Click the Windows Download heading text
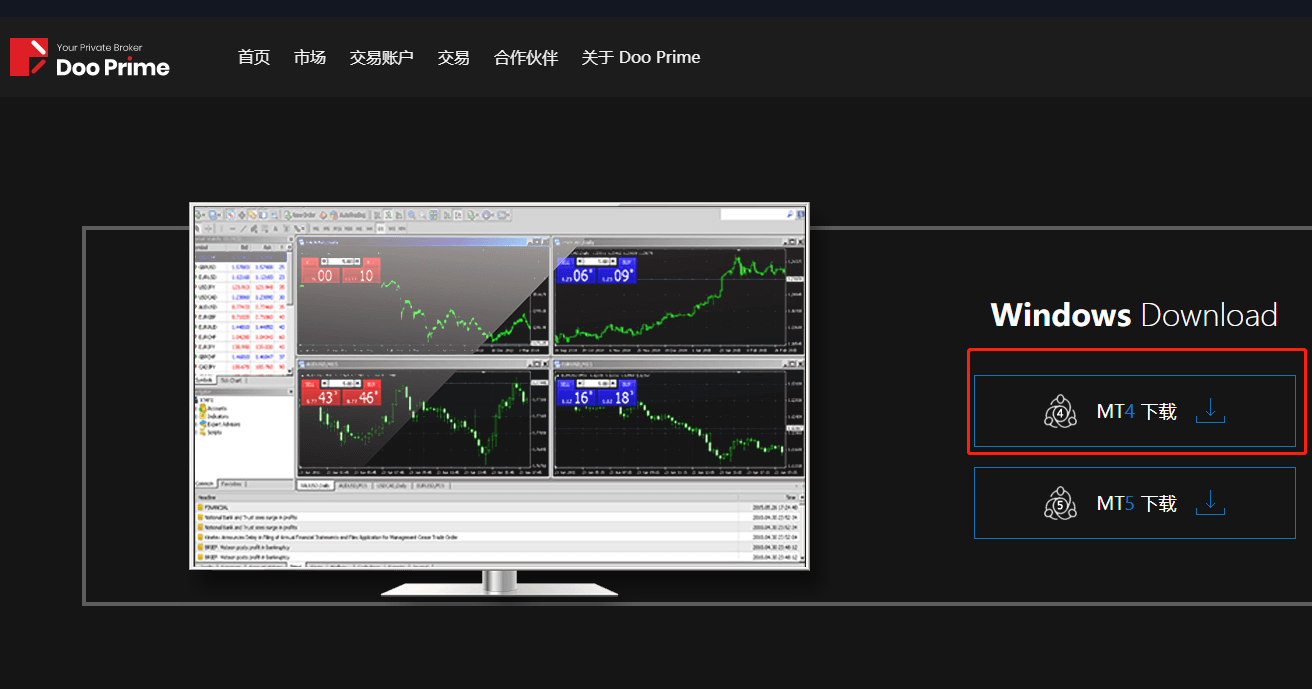This screenshot has height=689, width=1312. pos(1134,315)
